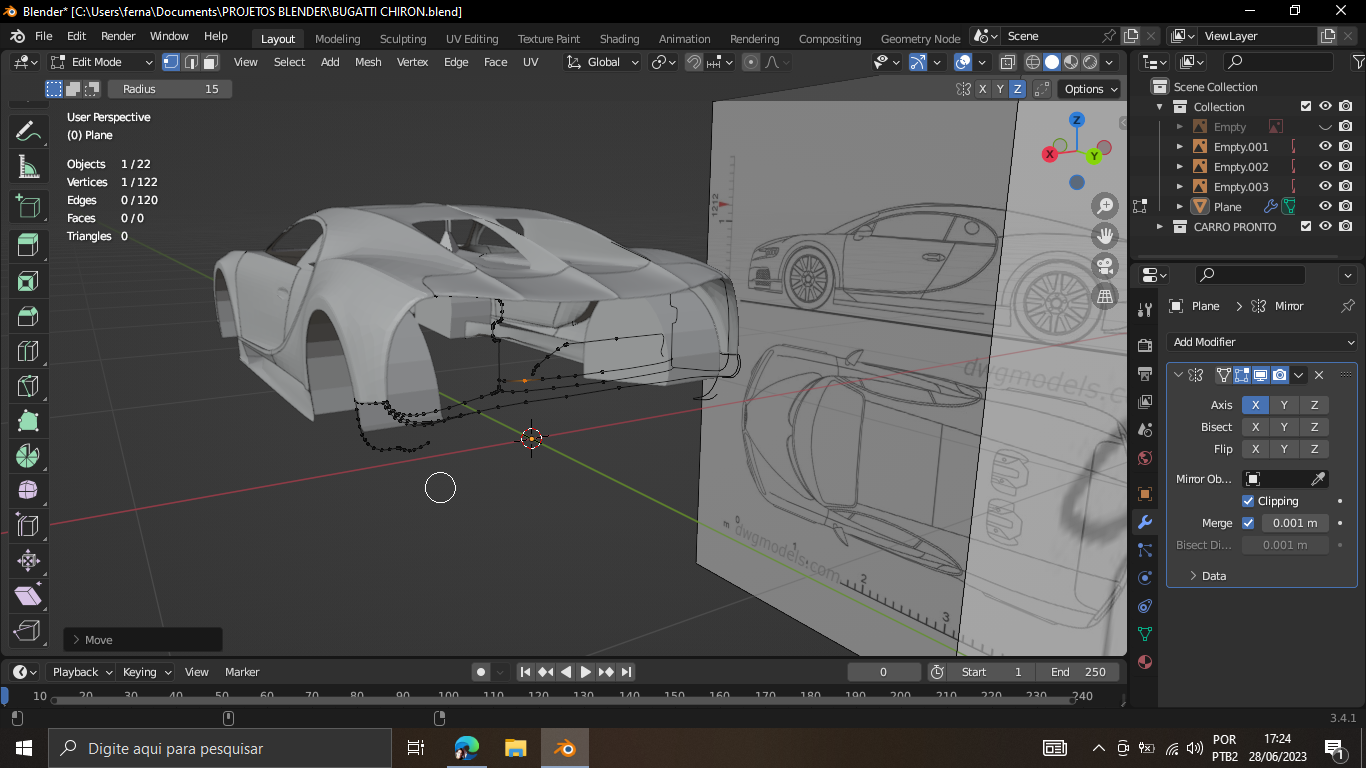Open the Vertex menu
This screenshot has width=1366, height=768.
(x=412, y=62)
